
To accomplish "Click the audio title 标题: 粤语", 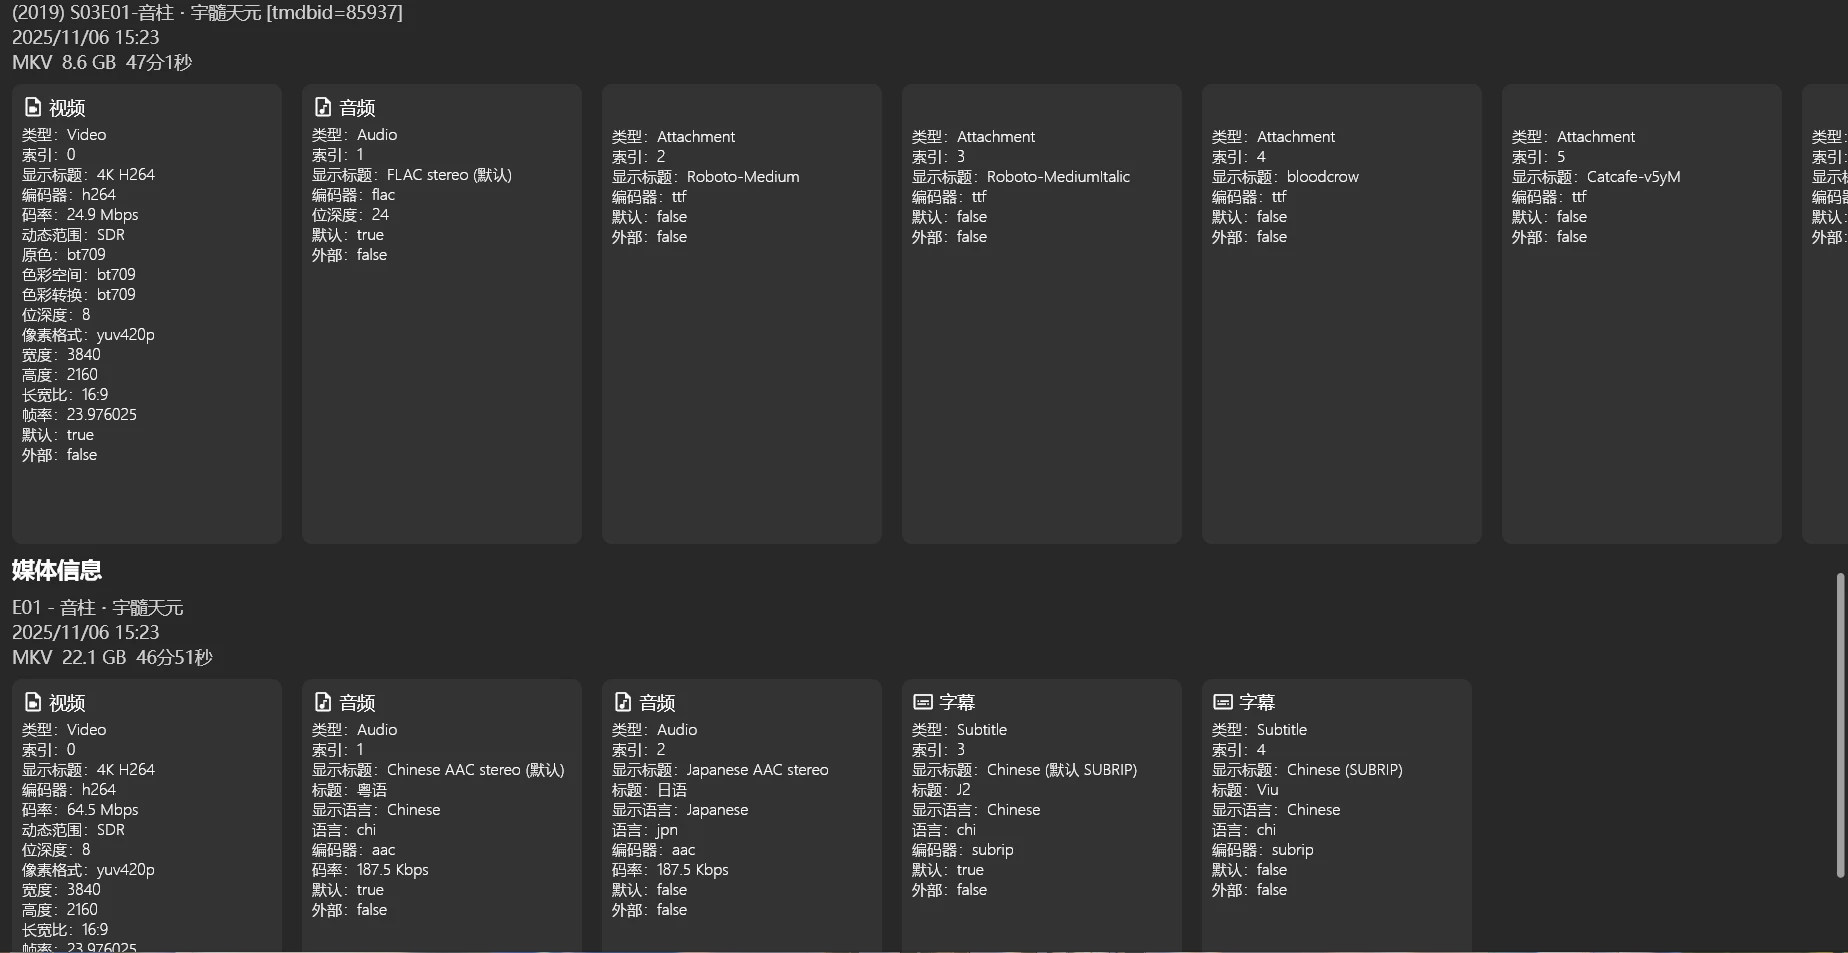I will pyautogui.click(x=349, y=790).
